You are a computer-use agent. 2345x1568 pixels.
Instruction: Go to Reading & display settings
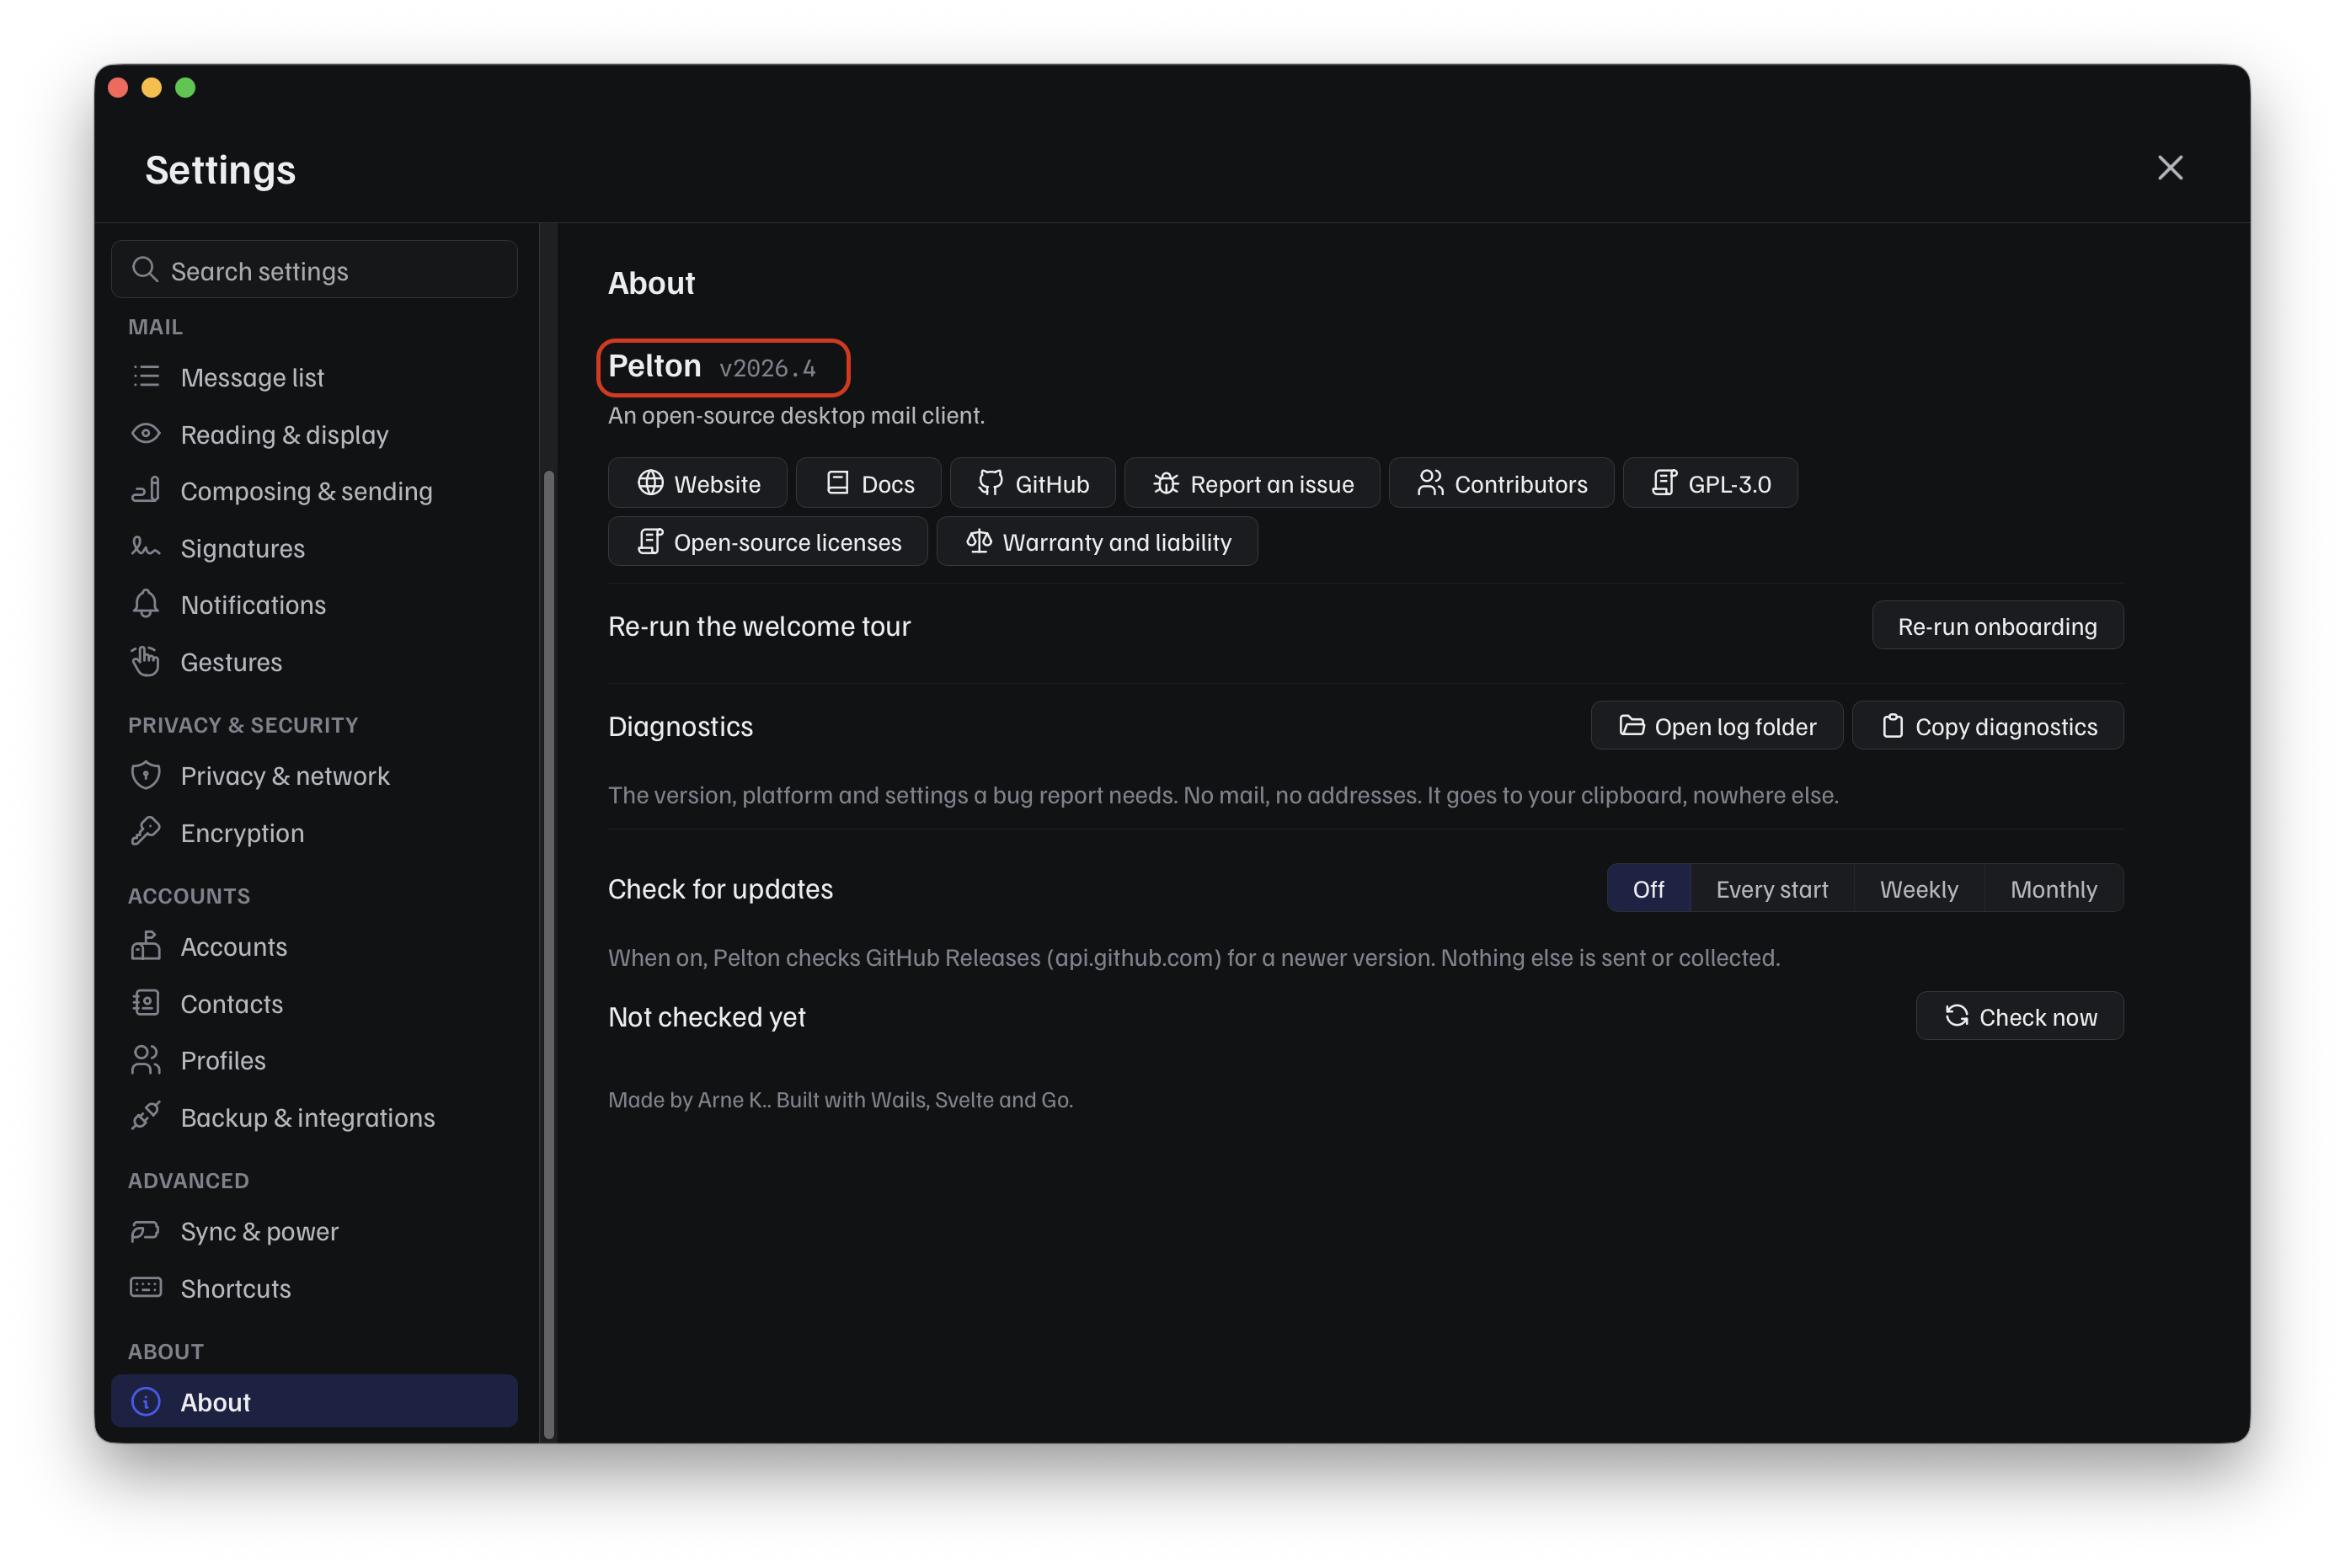(x=314, y=434)
